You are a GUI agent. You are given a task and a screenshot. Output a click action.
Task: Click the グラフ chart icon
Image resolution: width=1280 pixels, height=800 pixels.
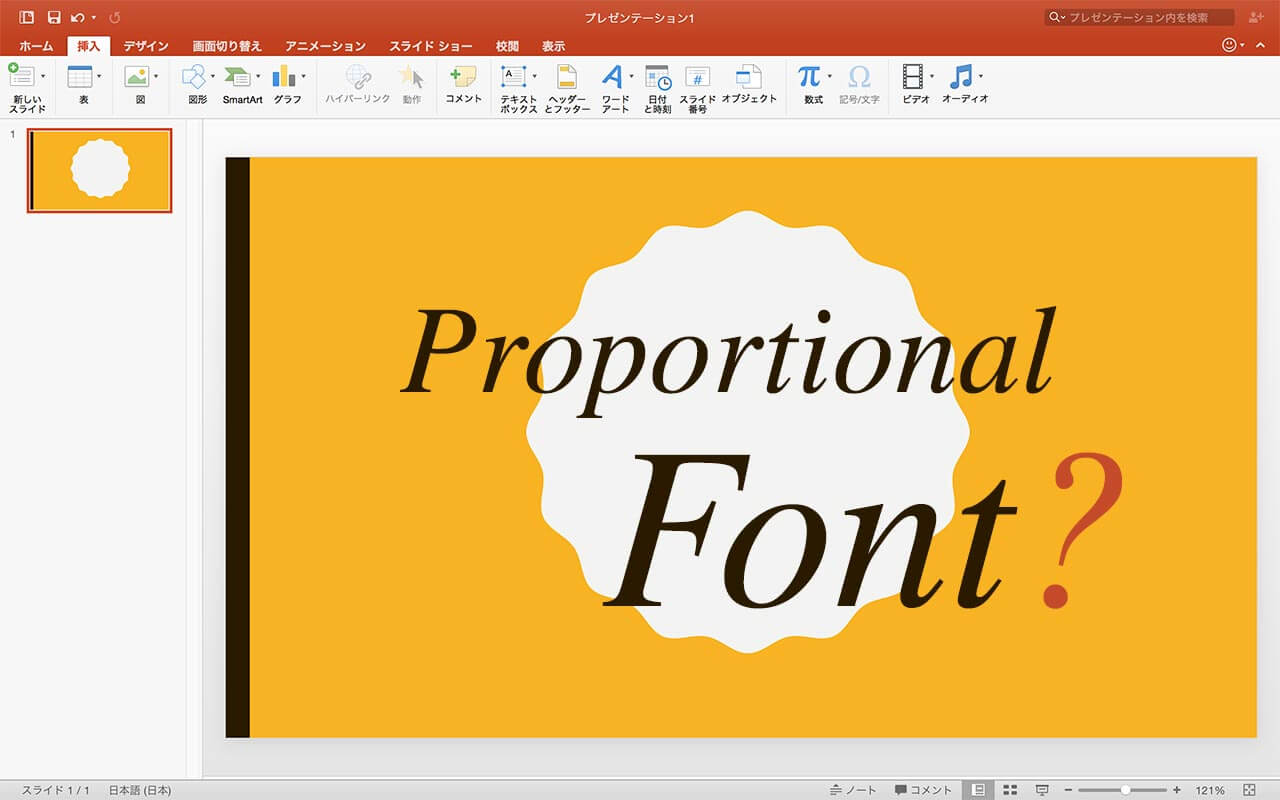pos(284,77)
